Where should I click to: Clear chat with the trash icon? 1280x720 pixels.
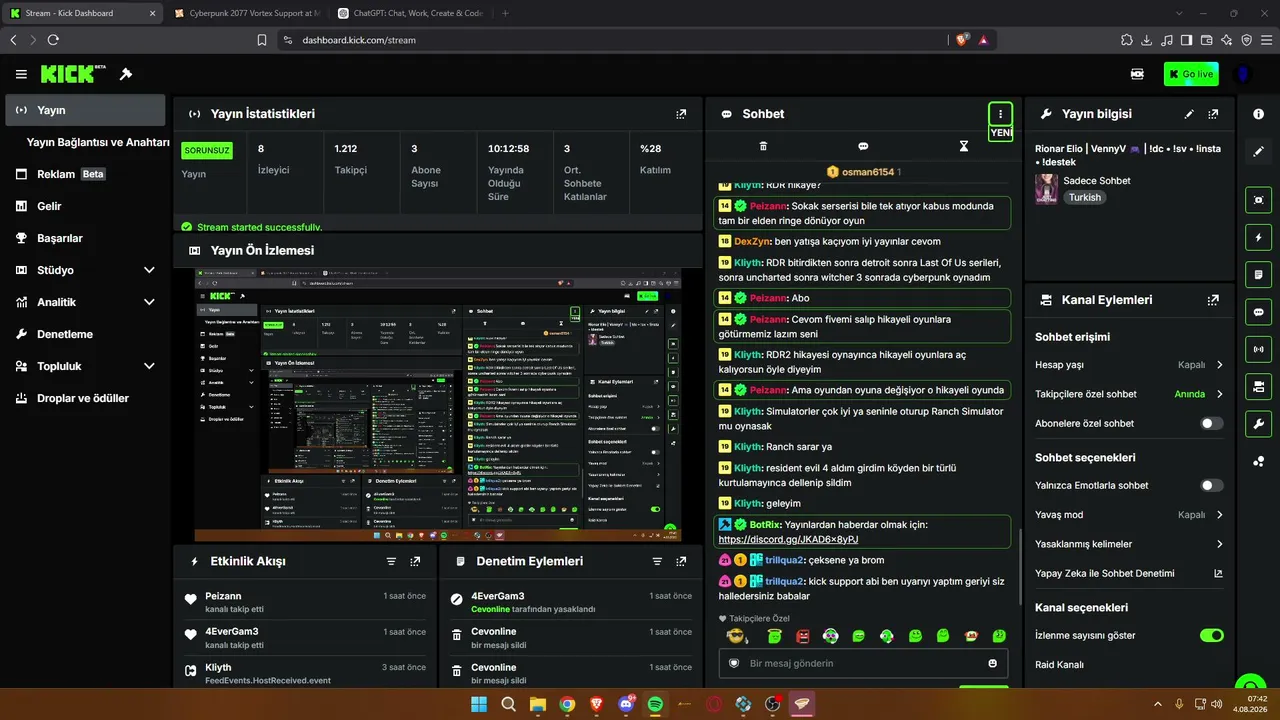click(763, 146)
